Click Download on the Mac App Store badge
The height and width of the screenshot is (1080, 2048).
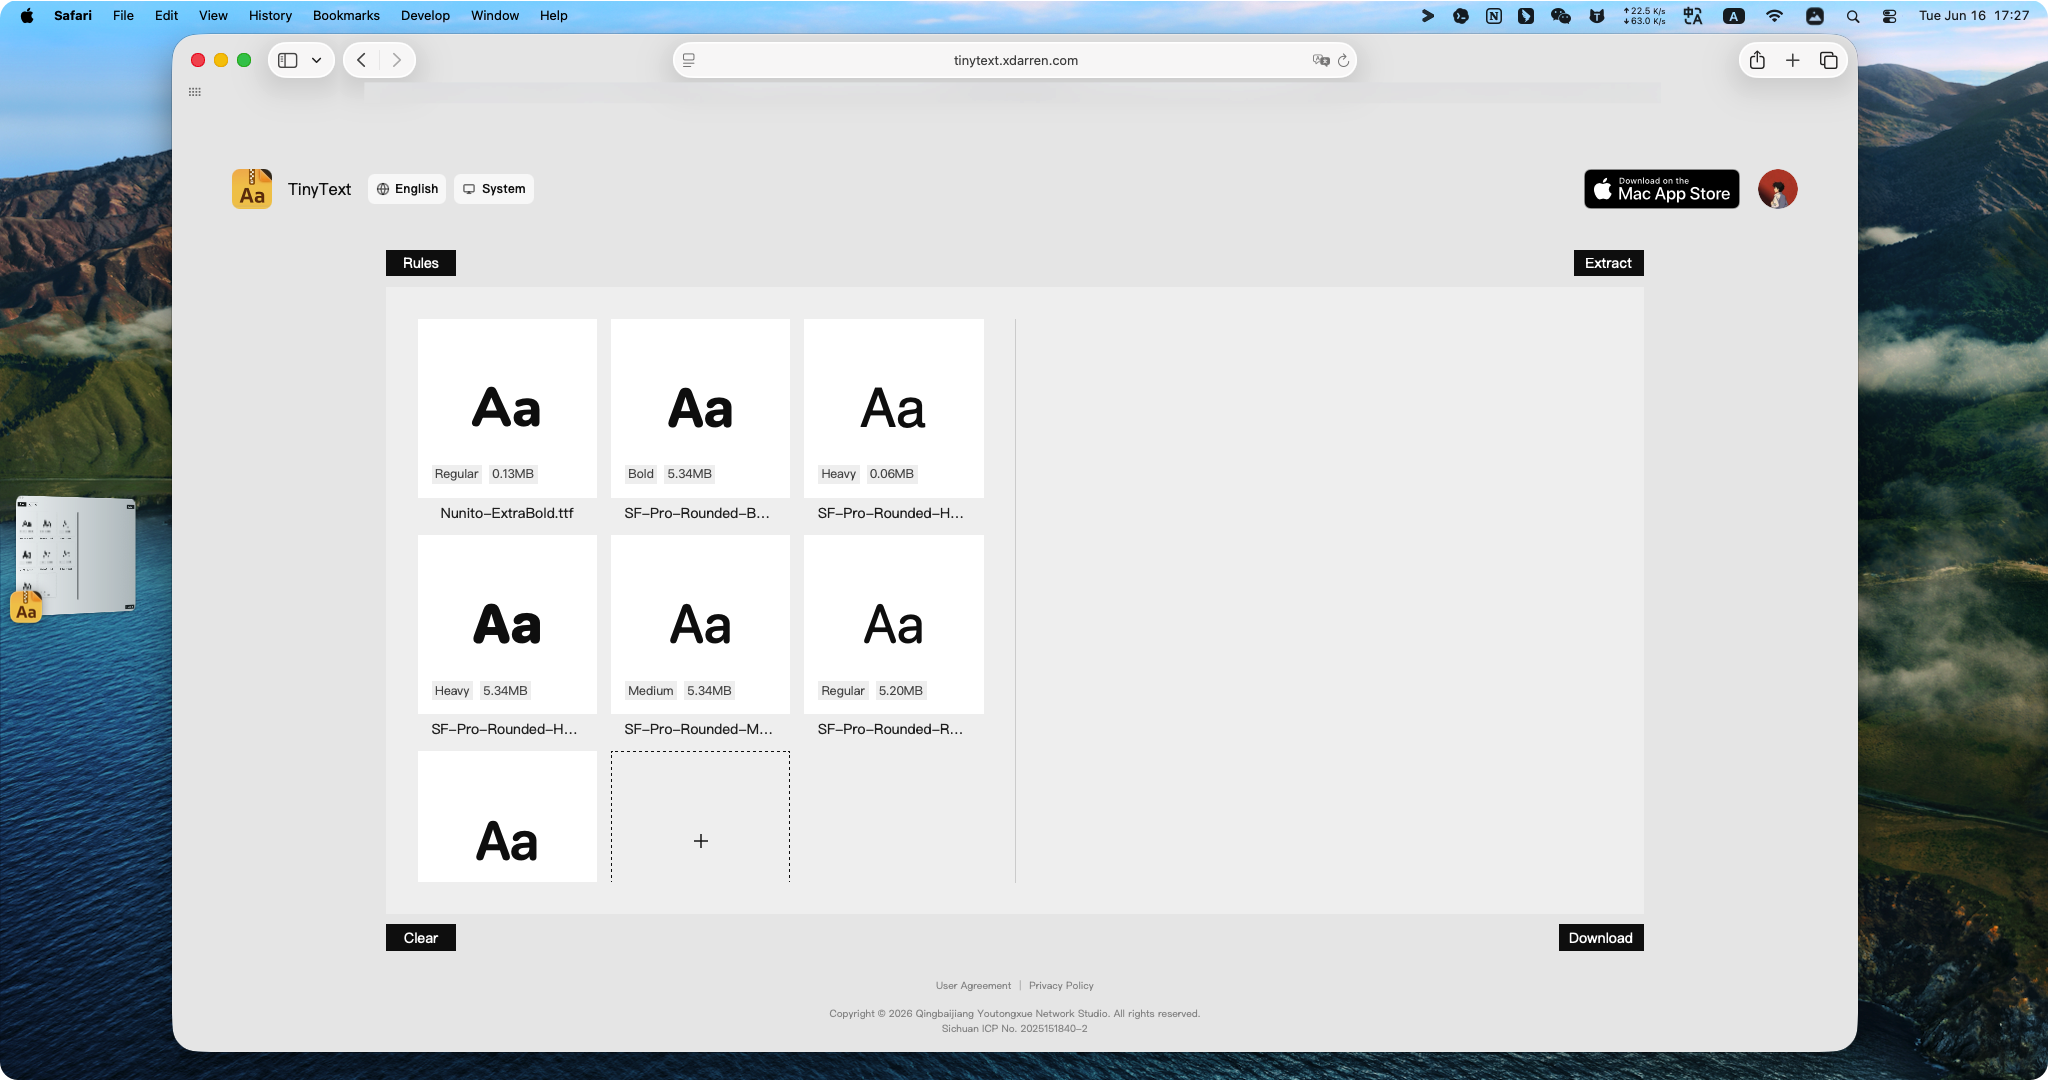pyautogui.click(x=1662, y=189)
